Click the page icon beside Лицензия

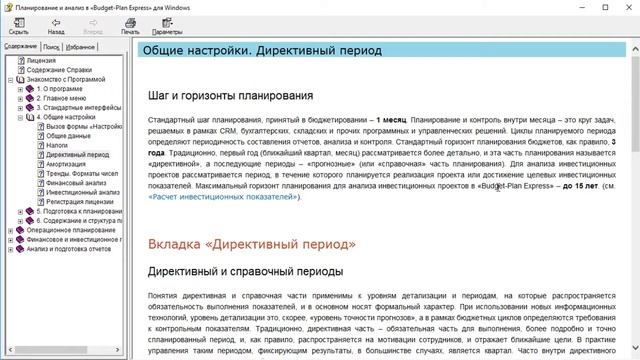point(21,60)
